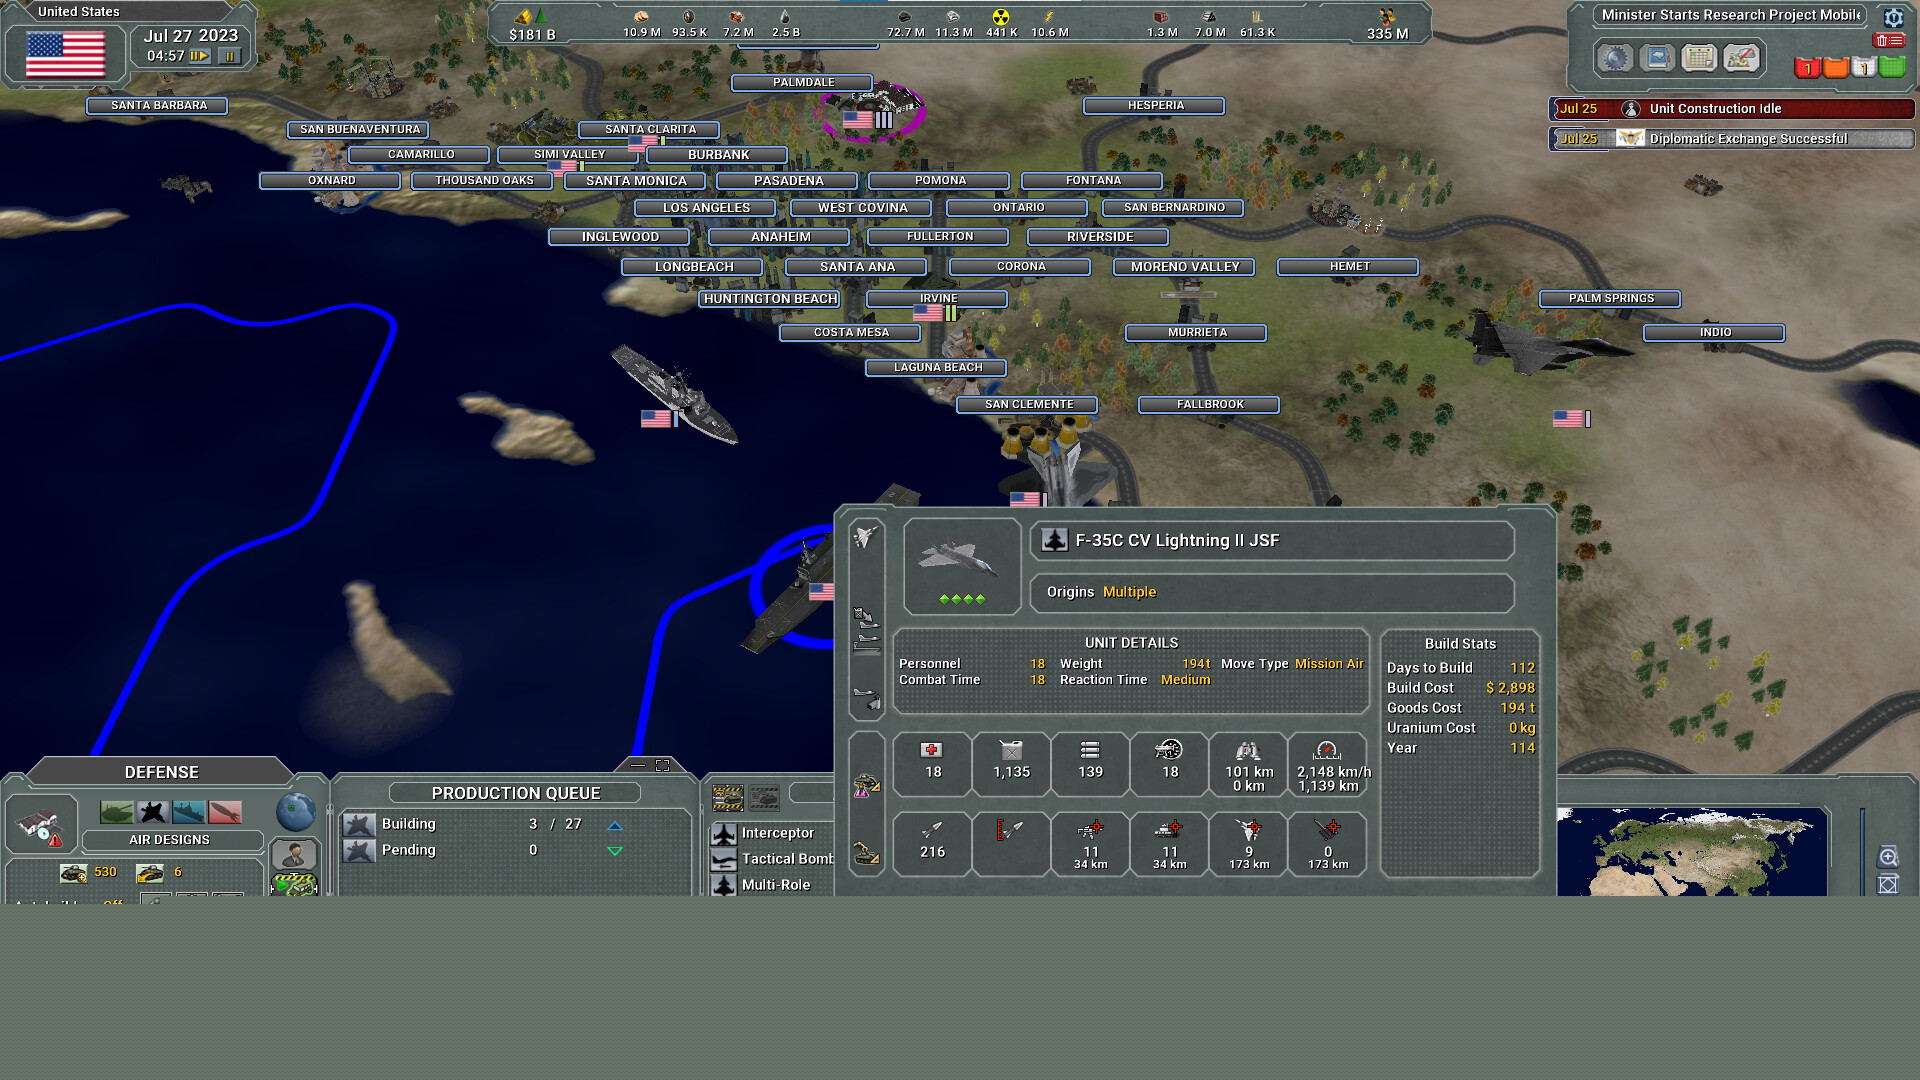Select Multi-Role class row
Screen dimensions: 1920x1080
[x=772, y=885]
